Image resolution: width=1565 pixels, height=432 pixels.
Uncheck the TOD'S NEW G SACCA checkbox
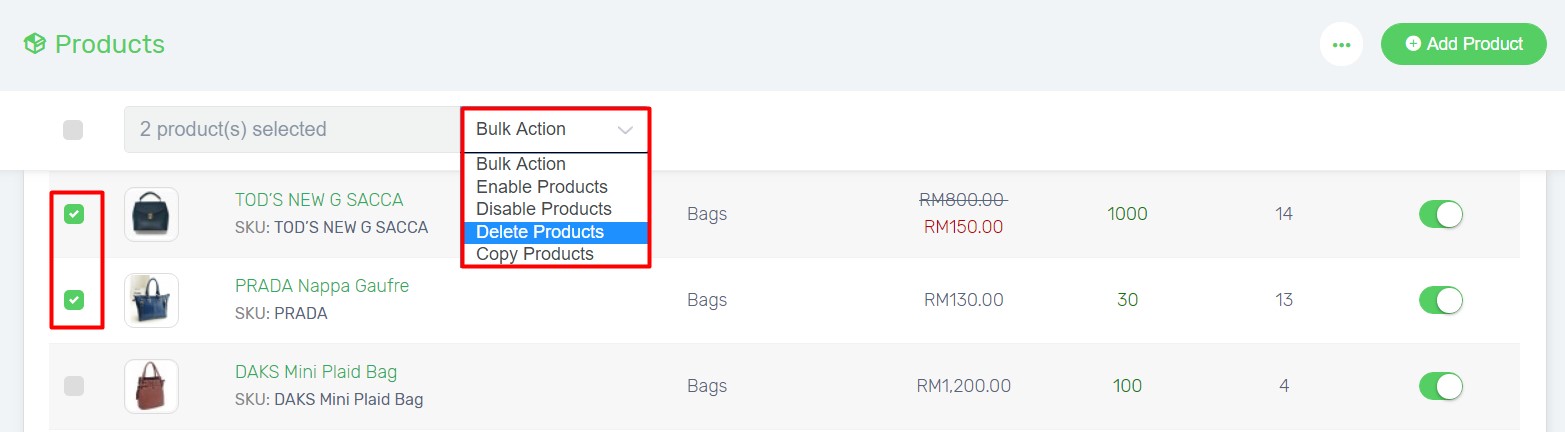(x=74, y=214)
